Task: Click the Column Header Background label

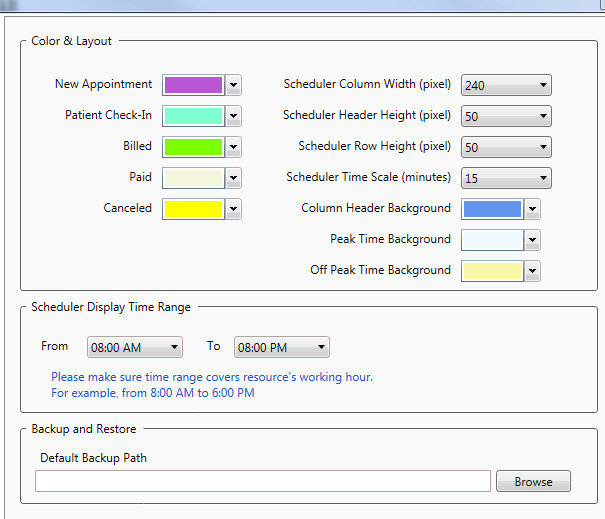Action: click(376, 208)
